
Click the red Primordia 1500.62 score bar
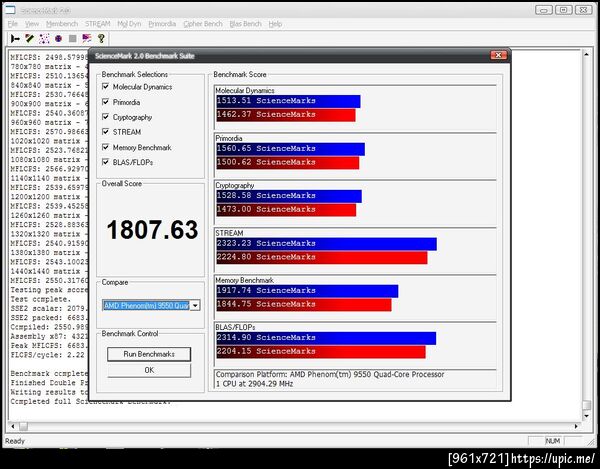(x=288, y=163)
